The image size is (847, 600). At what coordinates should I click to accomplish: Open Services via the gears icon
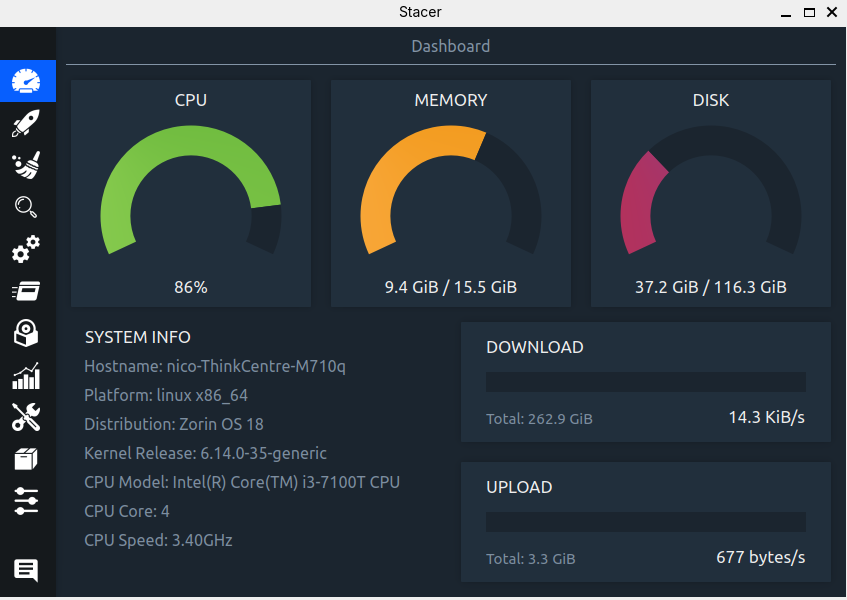point(27,249)
